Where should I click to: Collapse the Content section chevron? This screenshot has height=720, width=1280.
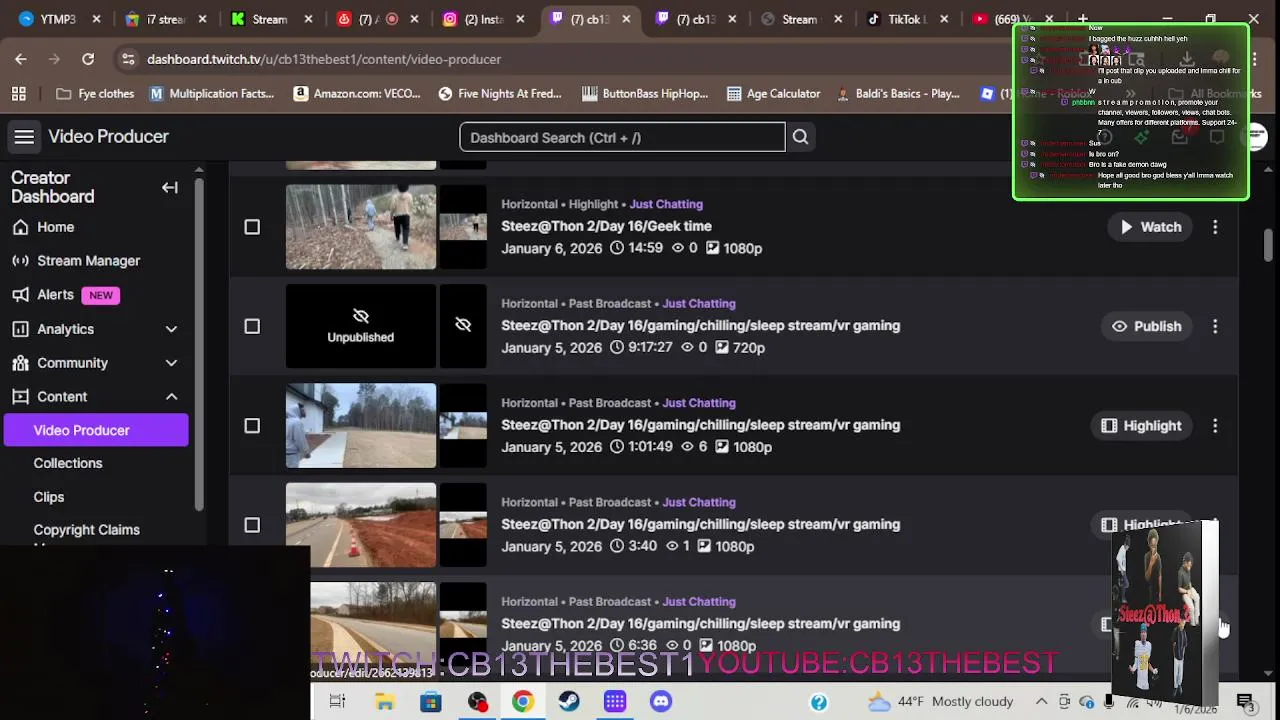(x=171, y=397)
